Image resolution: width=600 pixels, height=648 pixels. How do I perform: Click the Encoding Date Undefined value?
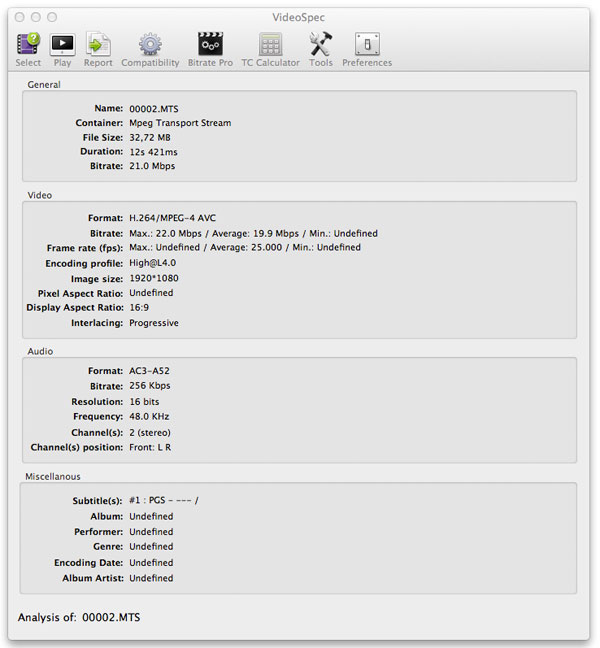point(151,563)
